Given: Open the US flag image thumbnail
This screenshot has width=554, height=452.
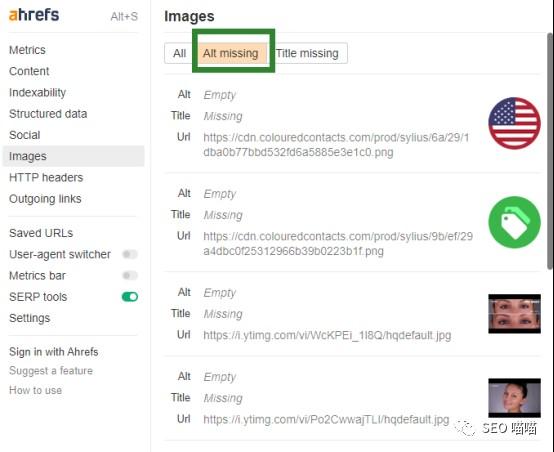Looking at the screenshot, I should tap(514, 123).
